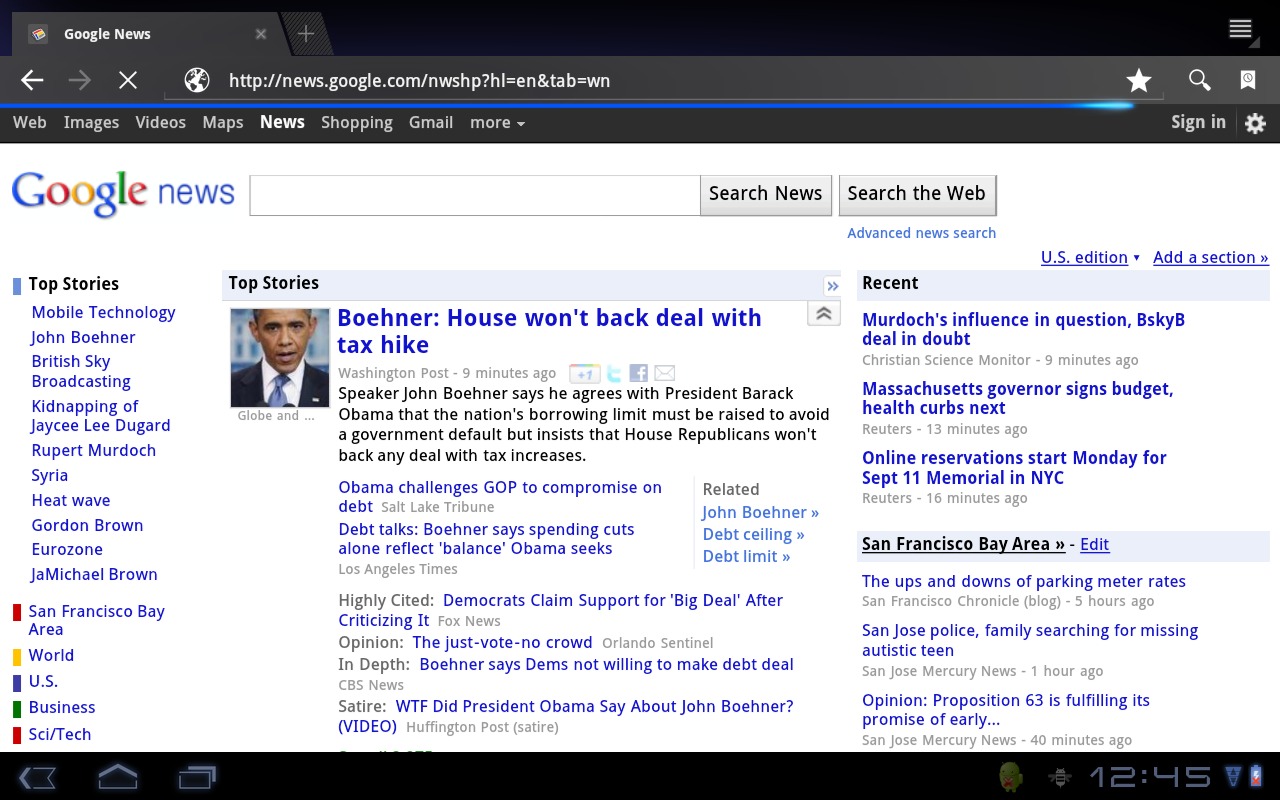Collapse Top Stories with double up chevron

823,314
